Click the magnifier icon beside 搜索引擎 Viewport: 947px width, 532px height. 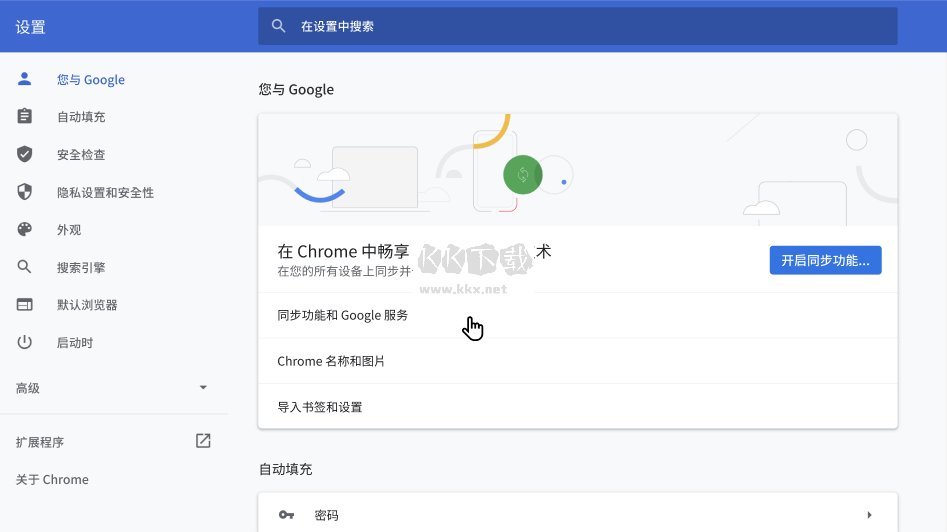click(x=25, y=267)
